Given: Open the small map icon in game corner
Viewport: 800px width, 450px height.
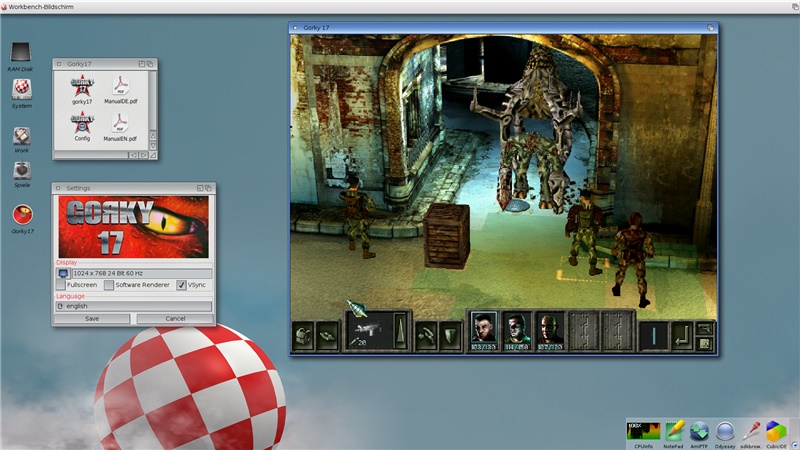Looking at the screenshot, I should pos(705,343).
